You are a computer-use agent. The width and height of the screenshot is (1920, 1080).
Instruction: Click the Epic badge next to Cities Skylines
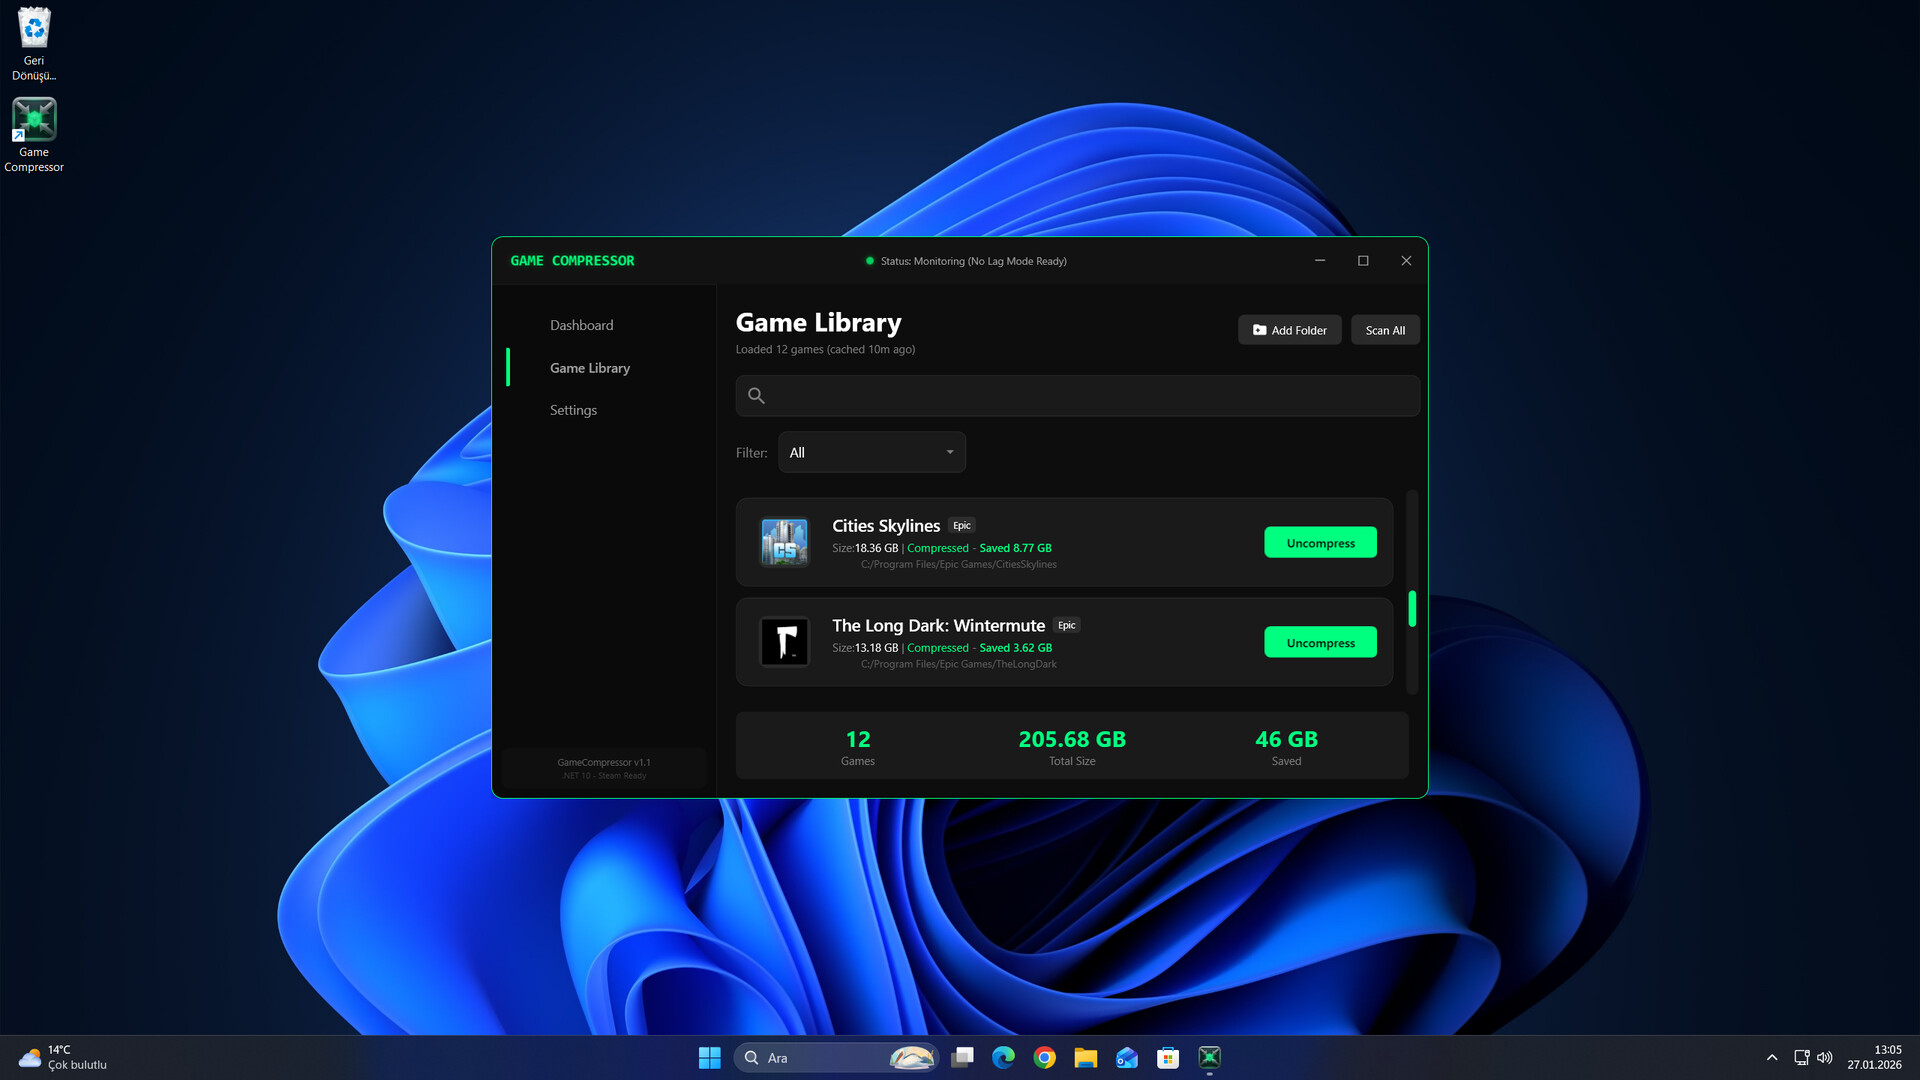point(961,525)
